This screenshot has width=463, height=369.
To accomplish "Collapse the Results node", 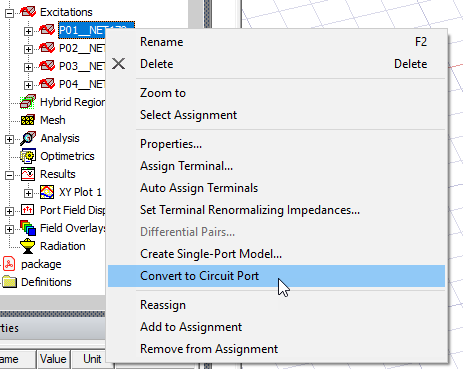I will click(x=10, y=175).
